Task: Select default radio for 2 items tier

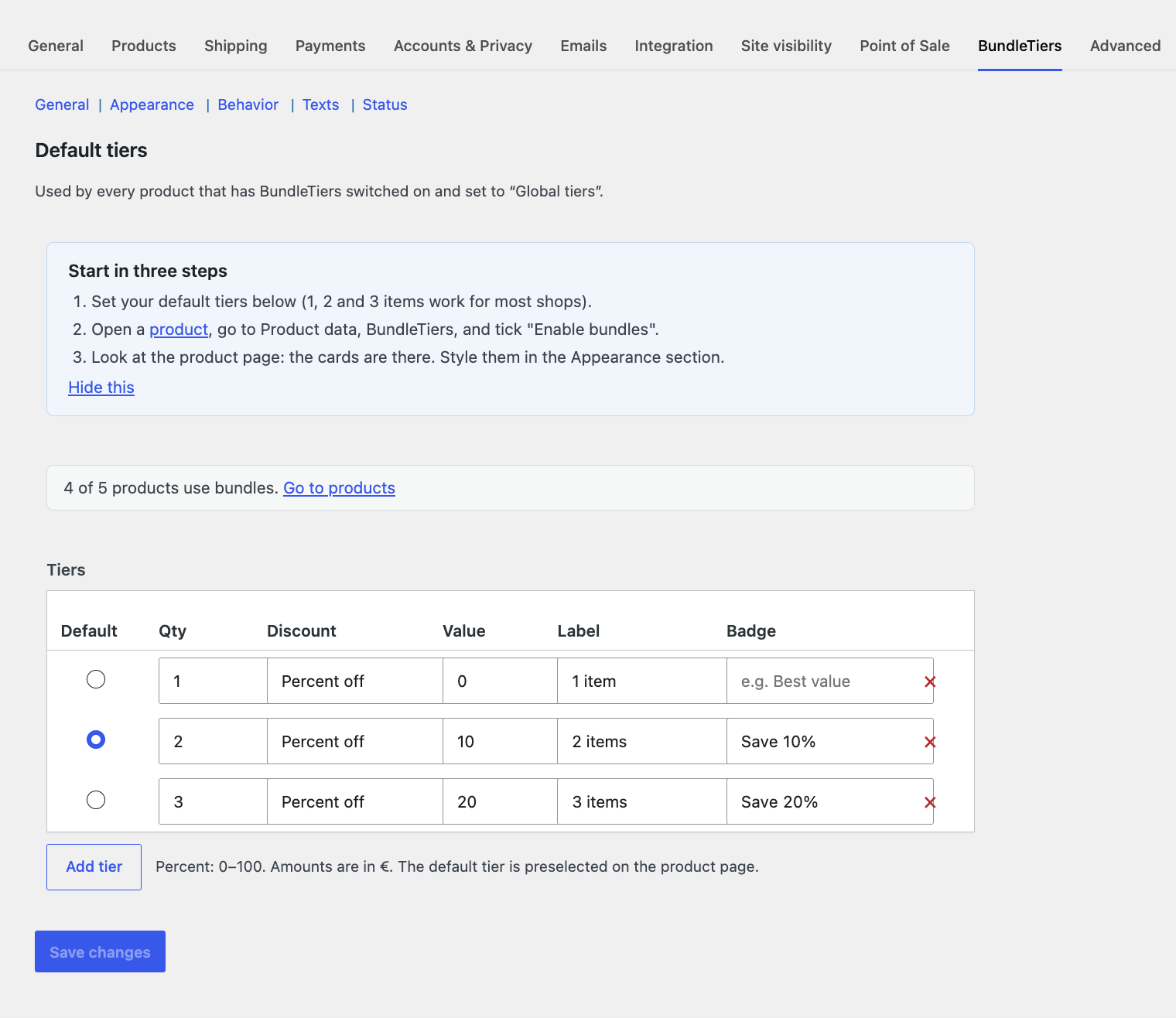Action: pos(95,740)
